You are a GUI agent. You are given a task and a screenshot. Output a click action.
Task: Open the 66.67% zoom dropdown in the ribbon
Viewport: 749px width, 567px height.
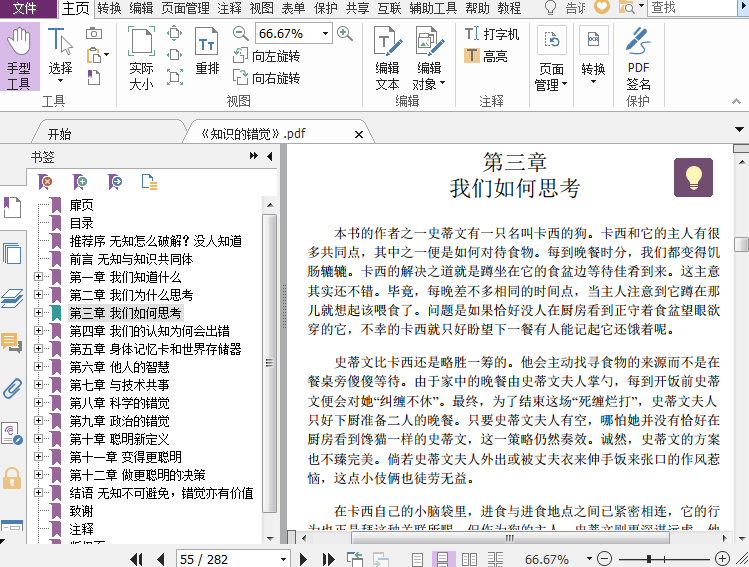(x=326, y=33)
